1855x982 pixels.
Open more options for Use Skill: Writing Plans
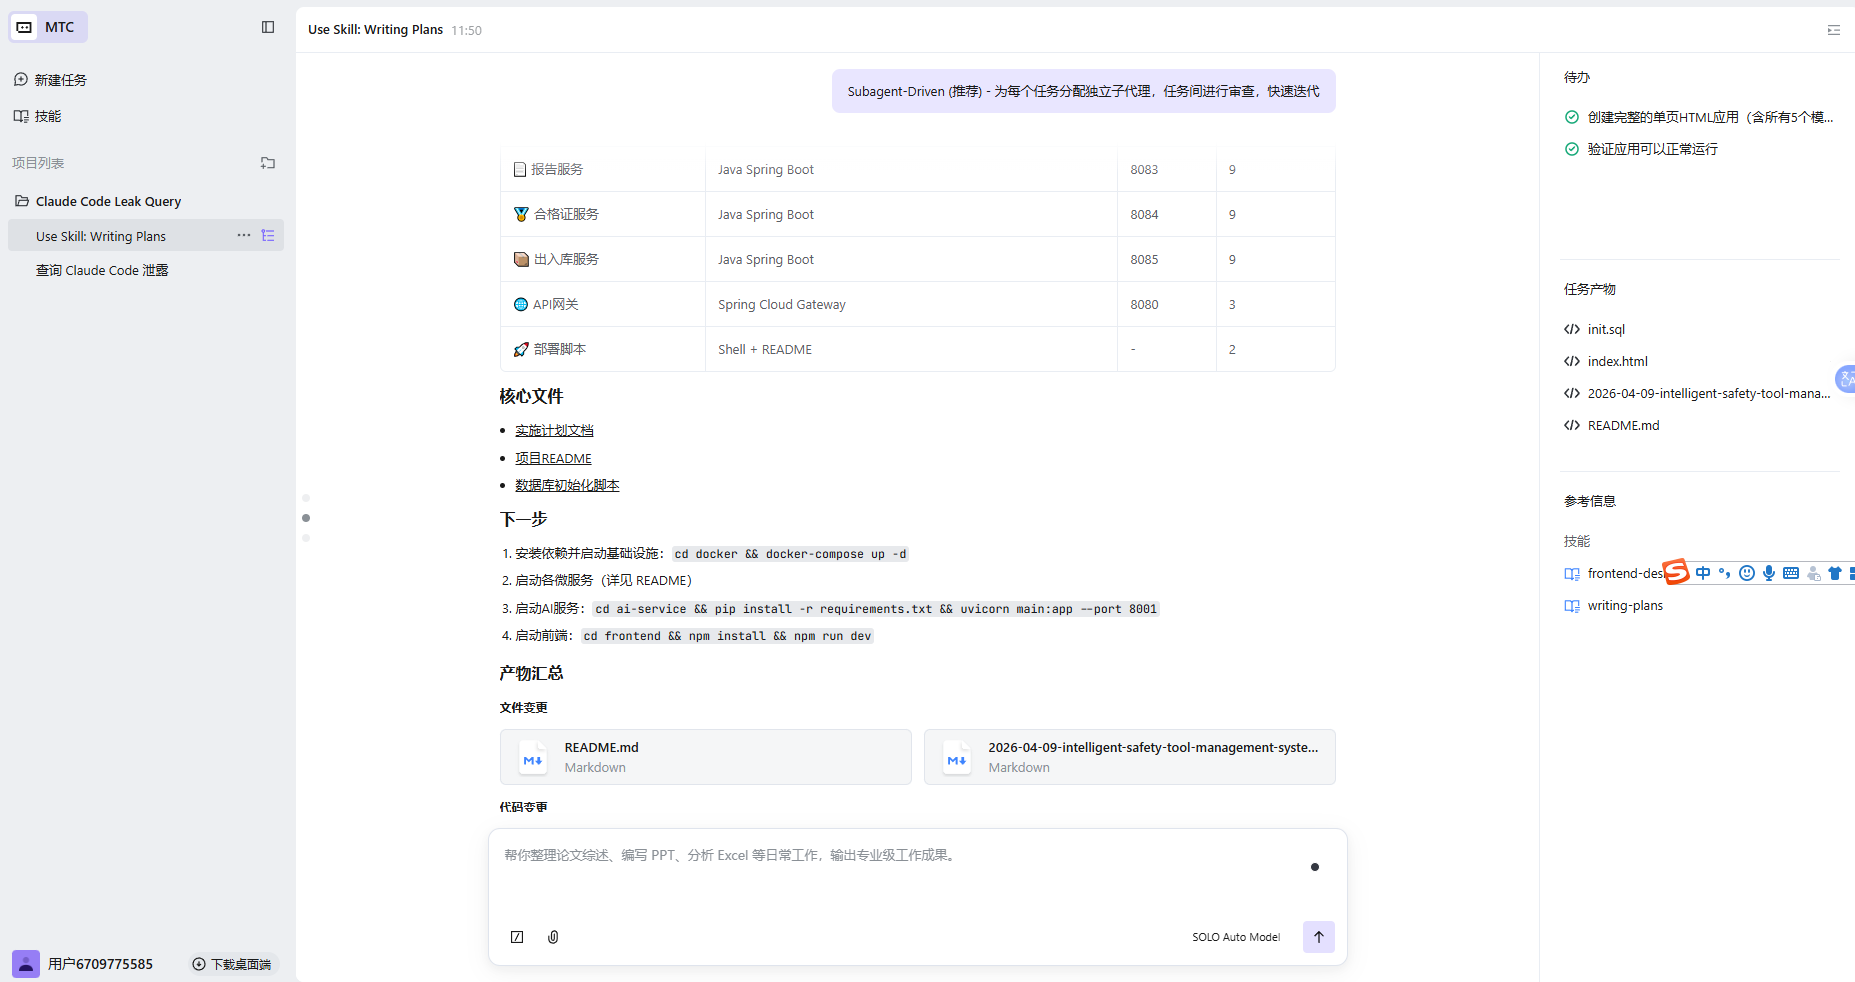click(243, 236)
